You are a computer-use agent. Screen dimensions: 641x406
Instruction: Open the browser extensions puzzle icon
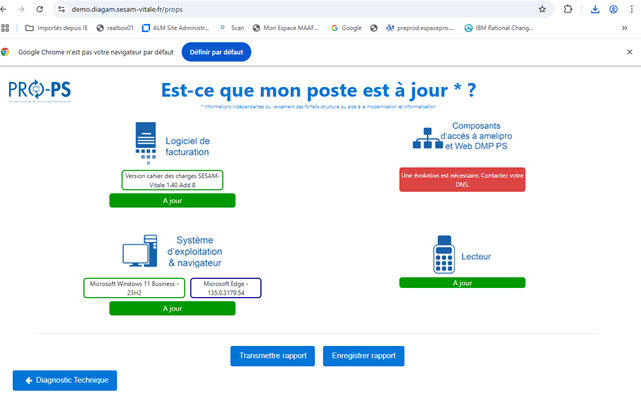click(568, 9)
